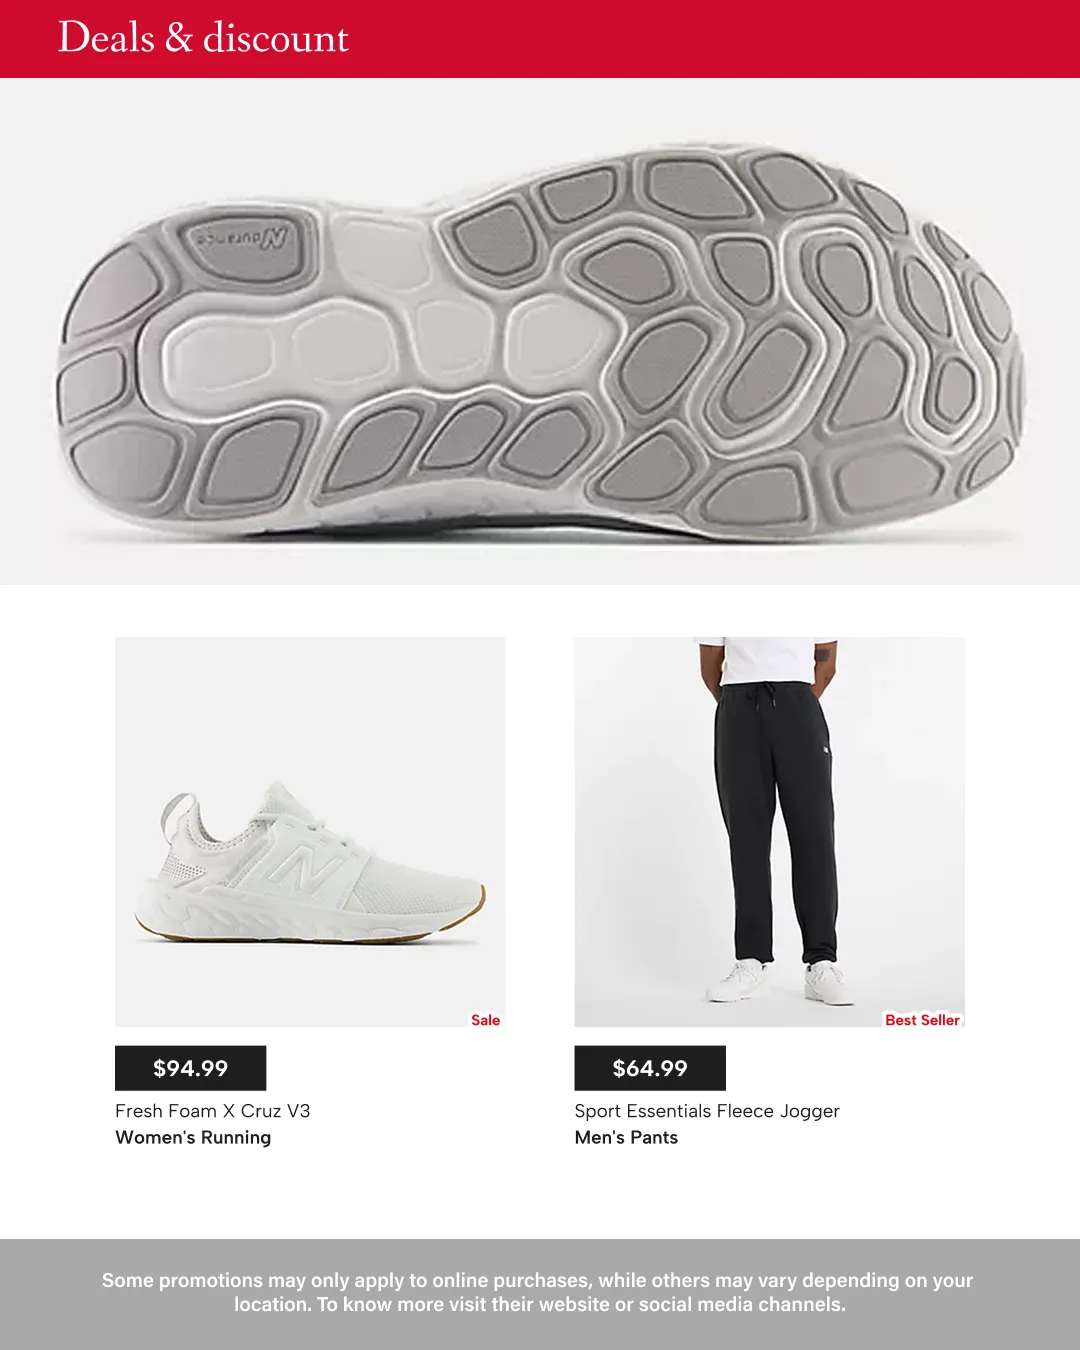This screenshot has height=1350, width=1080.
Task: Click Women's Running category label
Action: (x=193, y=1137)
